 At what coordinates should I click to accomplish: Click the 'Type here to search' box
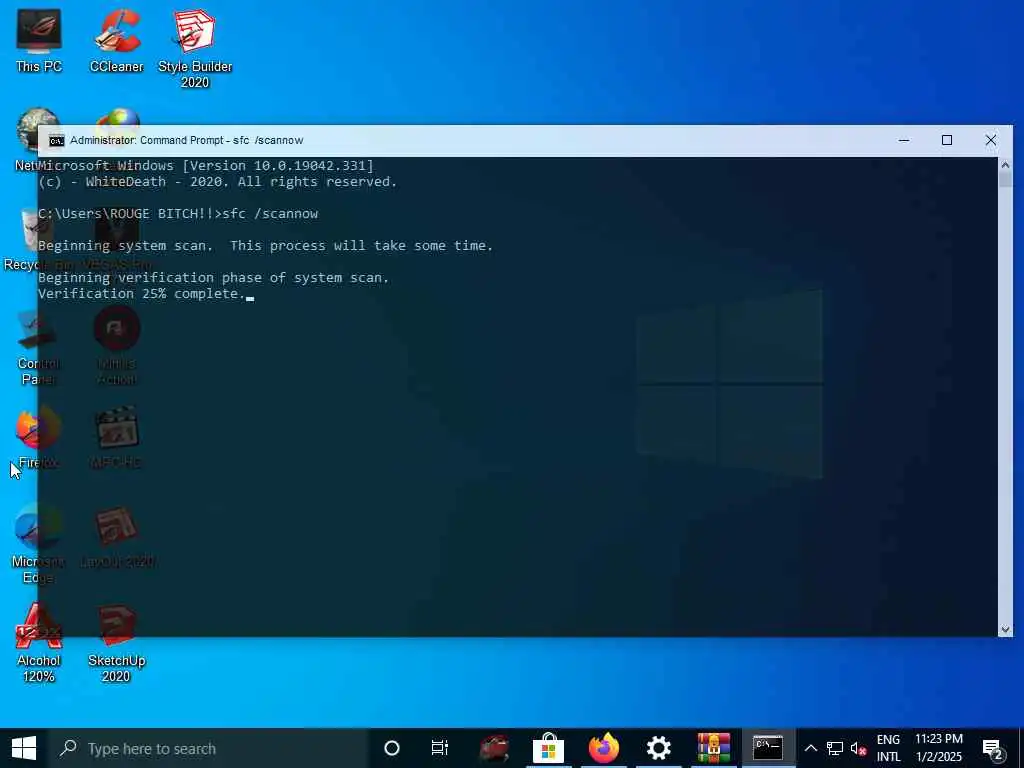pos(209,748)
